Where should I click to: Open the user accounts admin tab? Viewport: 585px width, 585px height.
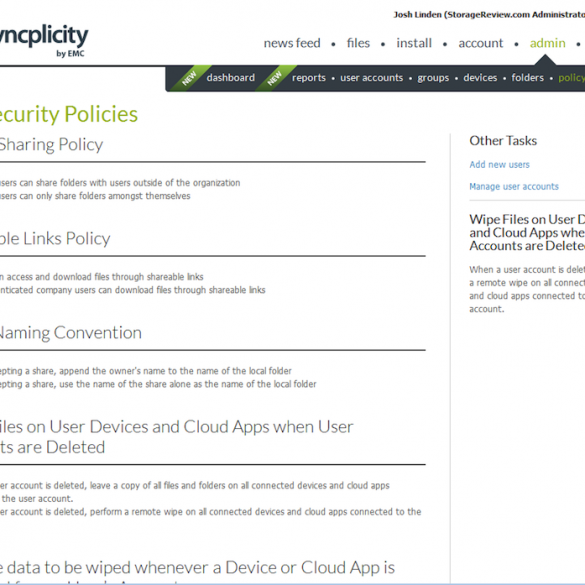tap(372, 78)
